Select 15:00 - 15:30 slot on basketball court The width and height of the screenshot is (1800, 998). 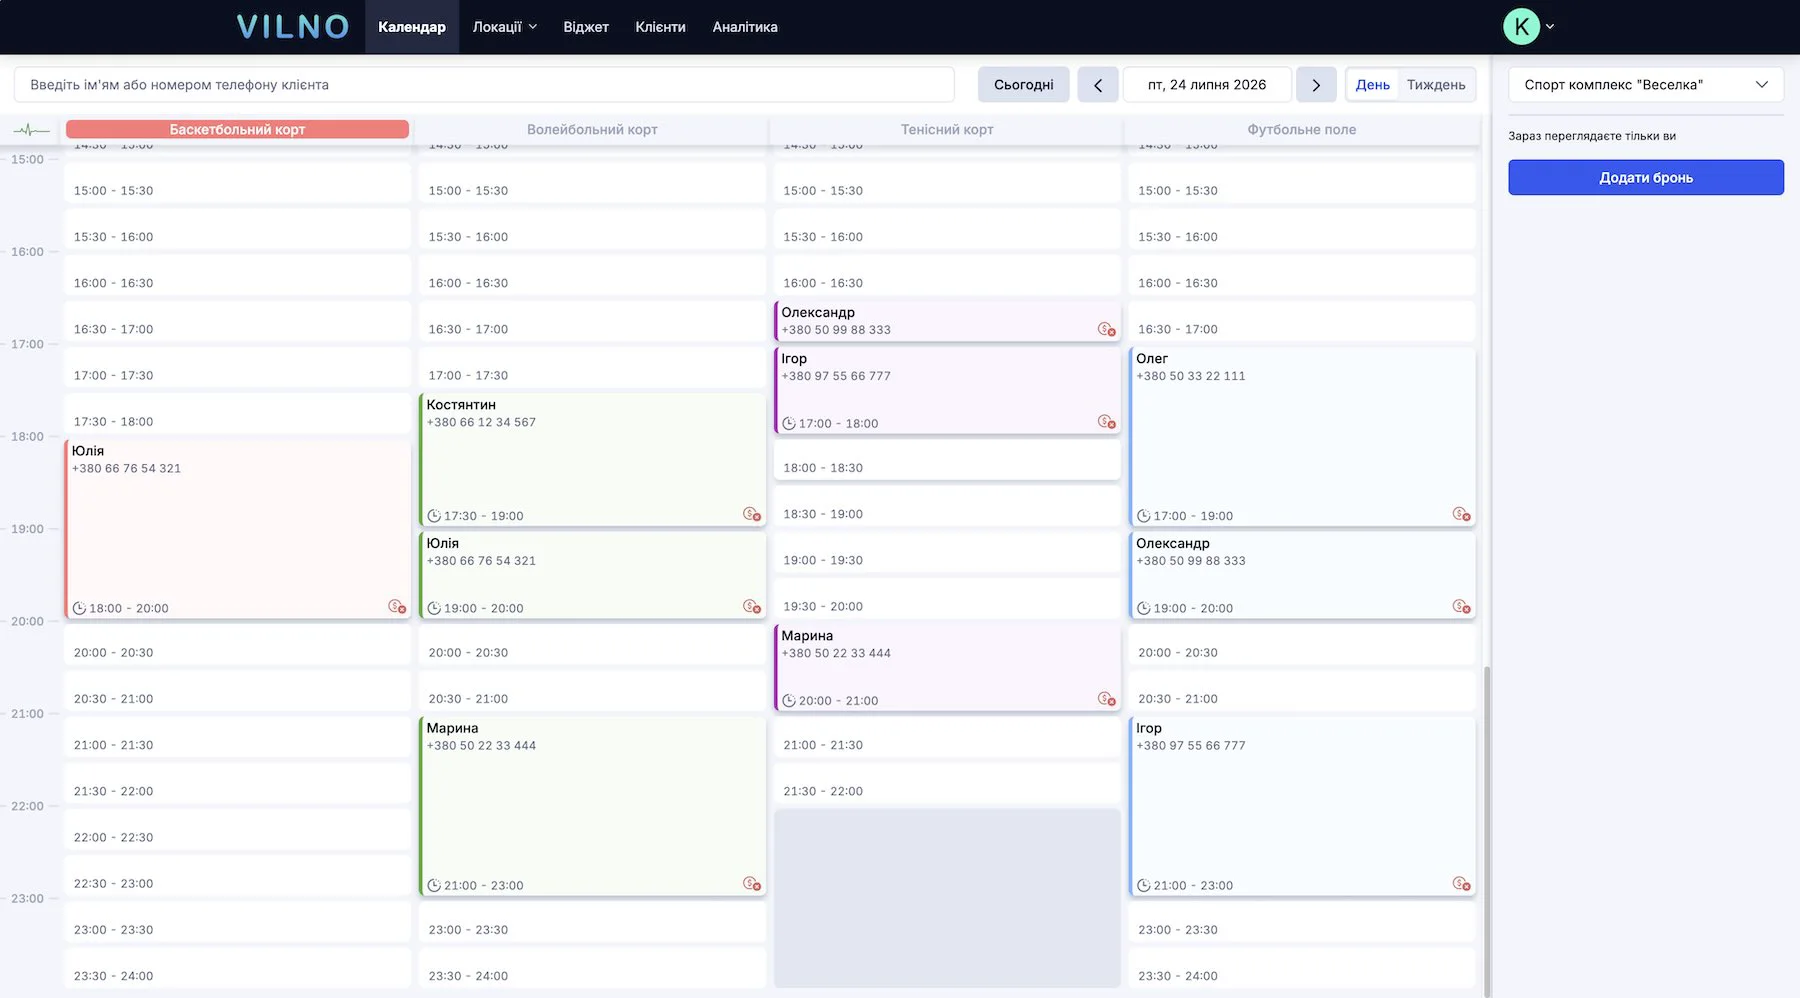tap(237, 184)
